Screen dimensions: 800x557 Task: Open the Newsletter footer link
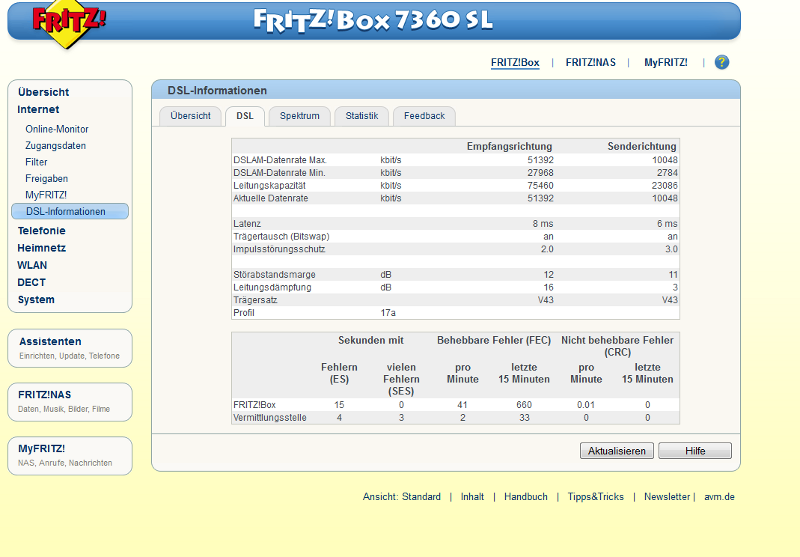point(667,497)
